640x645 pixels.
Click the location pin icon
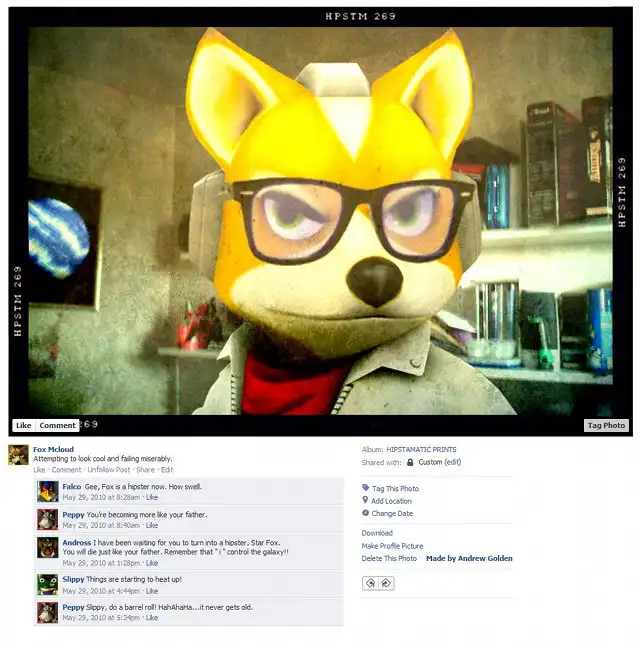coord(366,501)
